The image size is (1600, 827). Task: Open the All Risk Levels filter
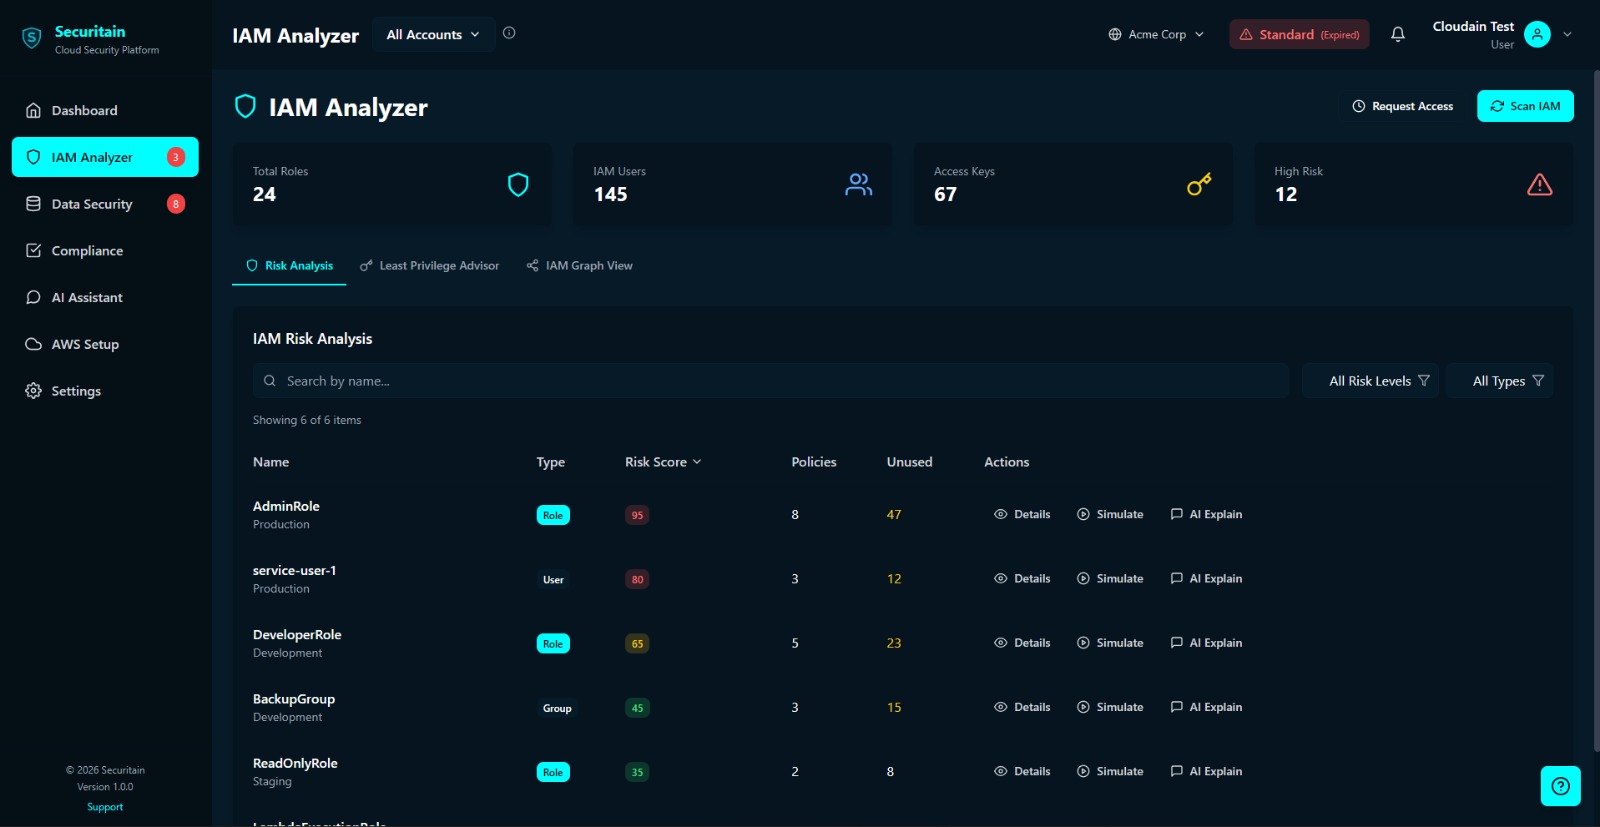tap(1370, 381)
